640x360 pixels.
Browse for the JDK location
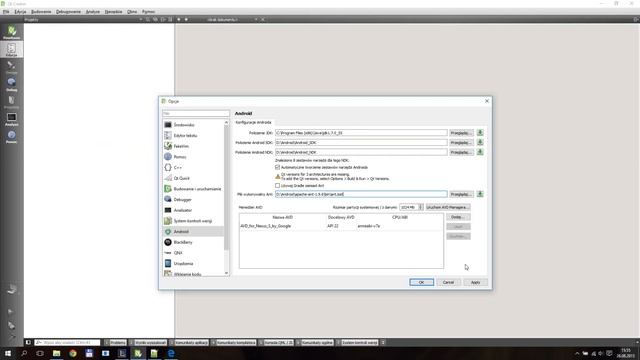[x=461, y=133]
